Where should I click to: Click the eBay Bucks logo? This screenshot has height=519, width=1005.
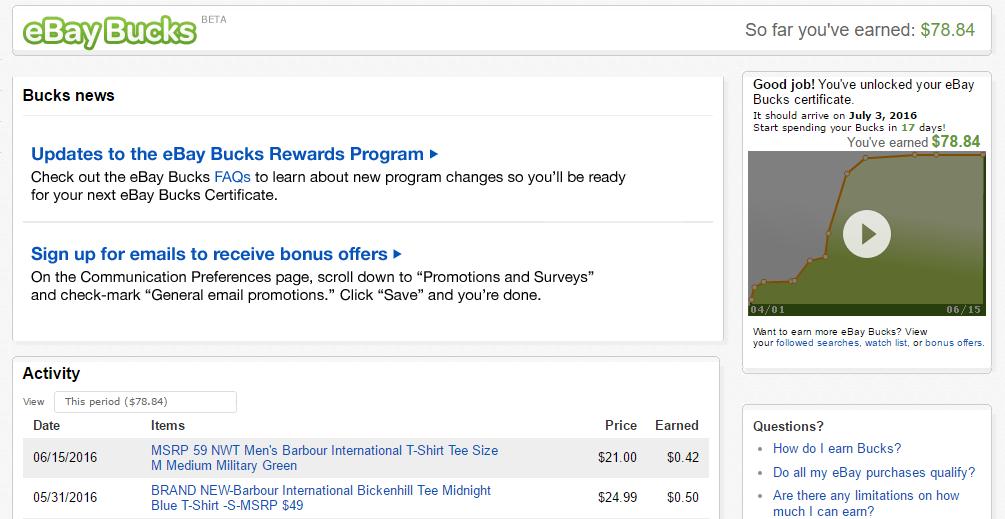tap(109, 30)
